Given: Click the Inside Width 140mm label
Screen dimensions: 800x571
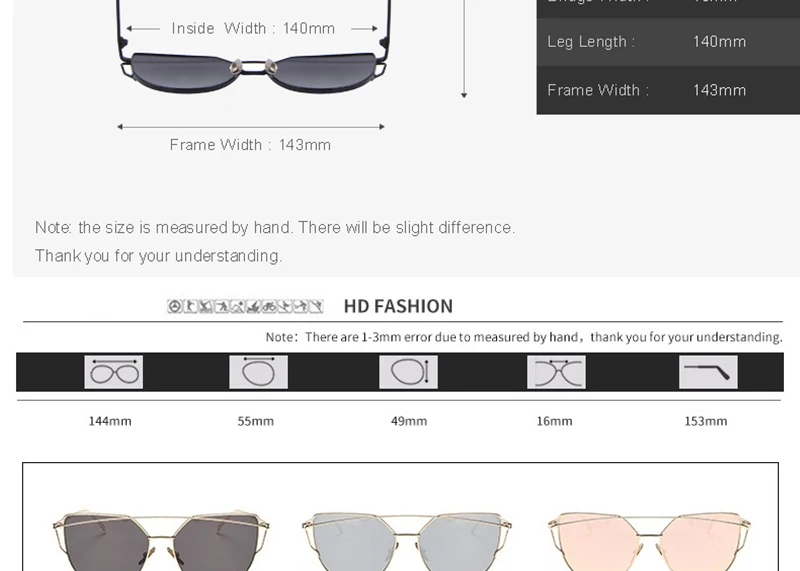Looking at the screenshot, I should point(253,28).
